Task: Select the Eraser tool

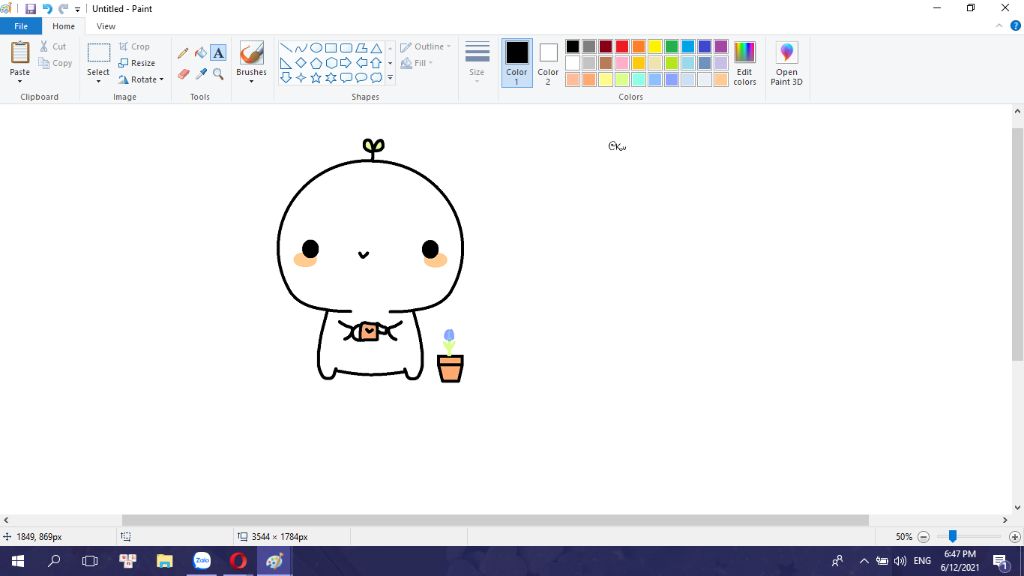Action: click(183, 74)
